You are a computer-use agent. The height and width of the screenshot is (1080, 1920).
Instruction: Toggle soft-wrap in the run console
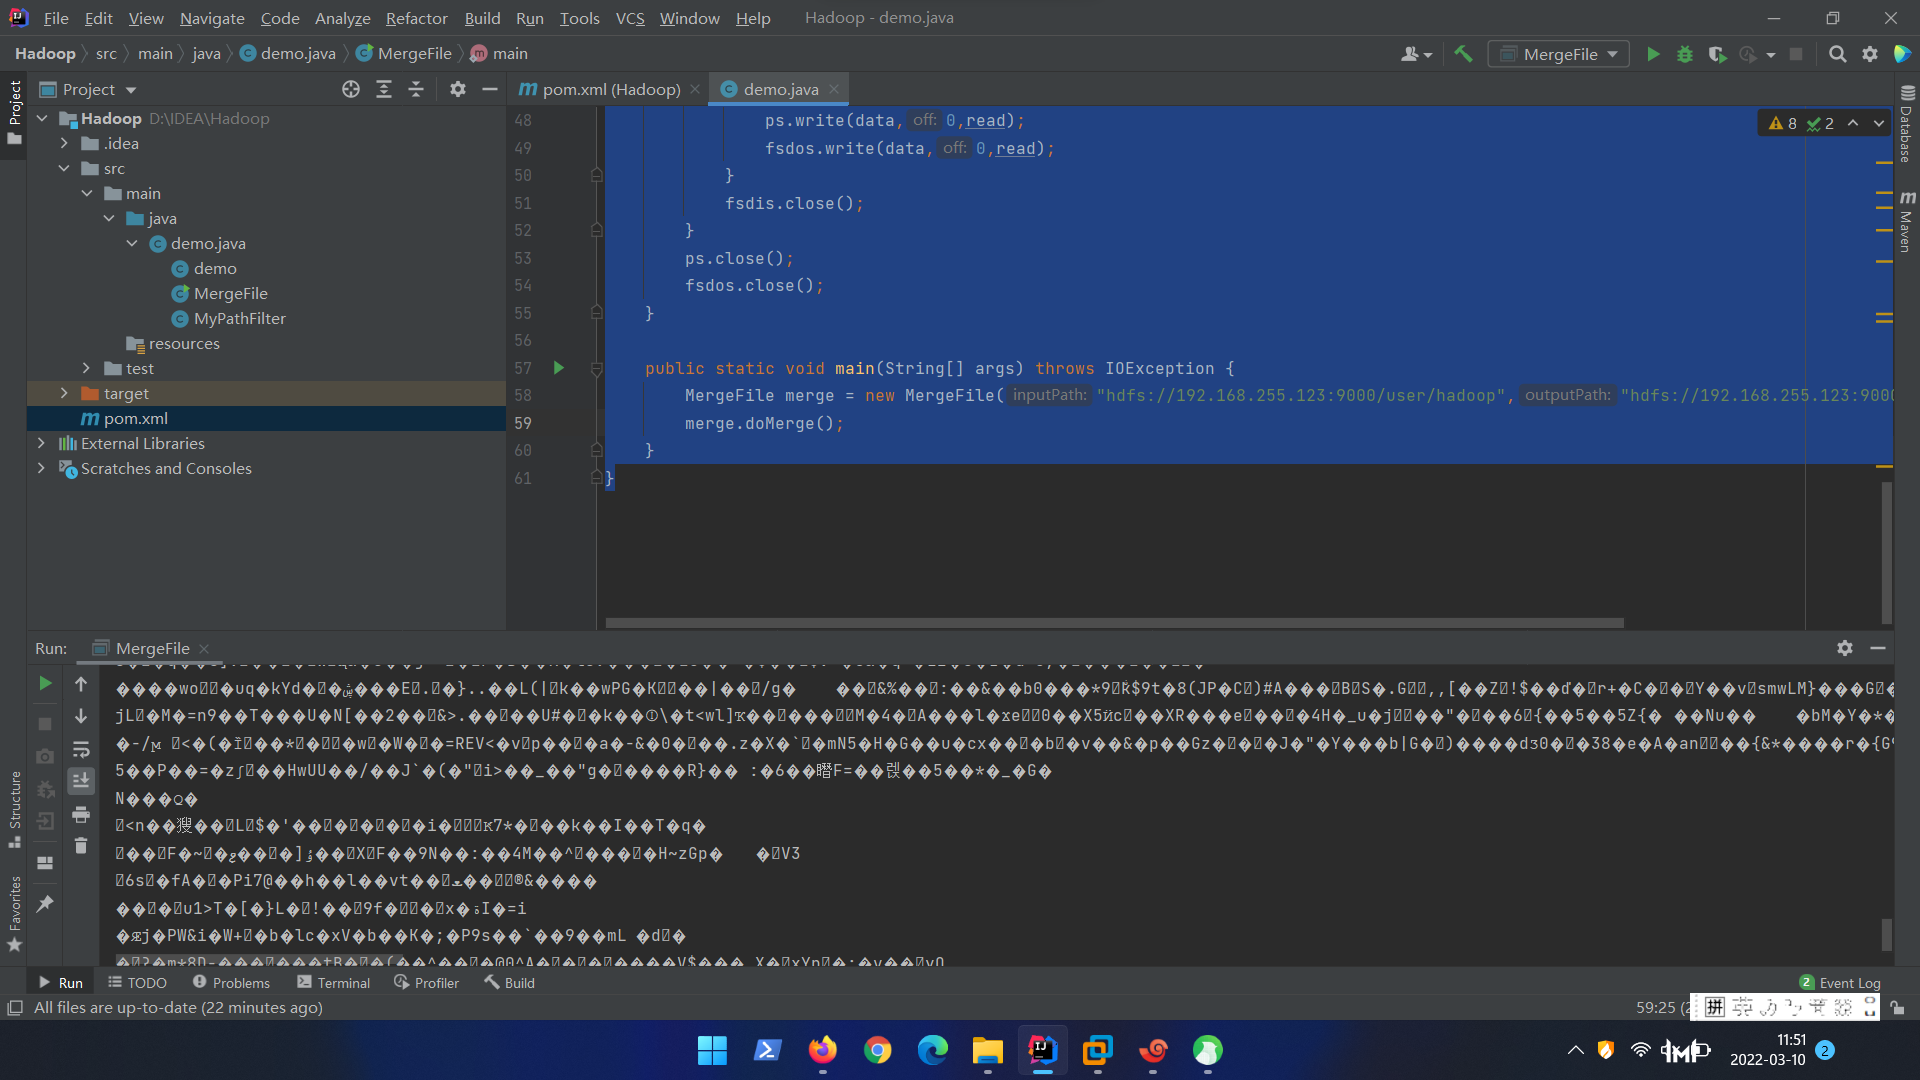click(x=81, y=749)
